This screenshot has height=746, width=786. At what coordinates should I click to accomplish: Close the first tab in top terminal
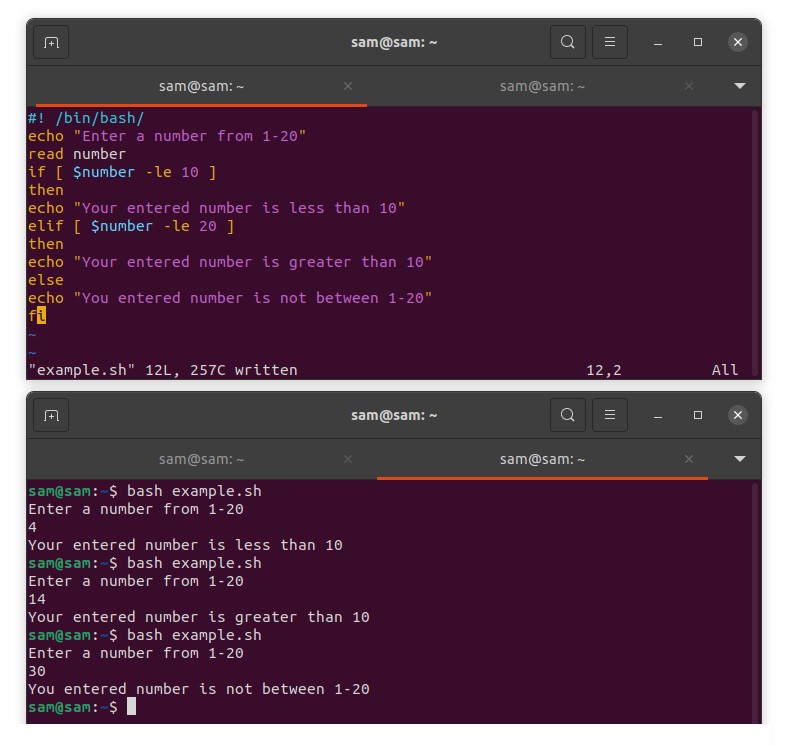[348, 86]
